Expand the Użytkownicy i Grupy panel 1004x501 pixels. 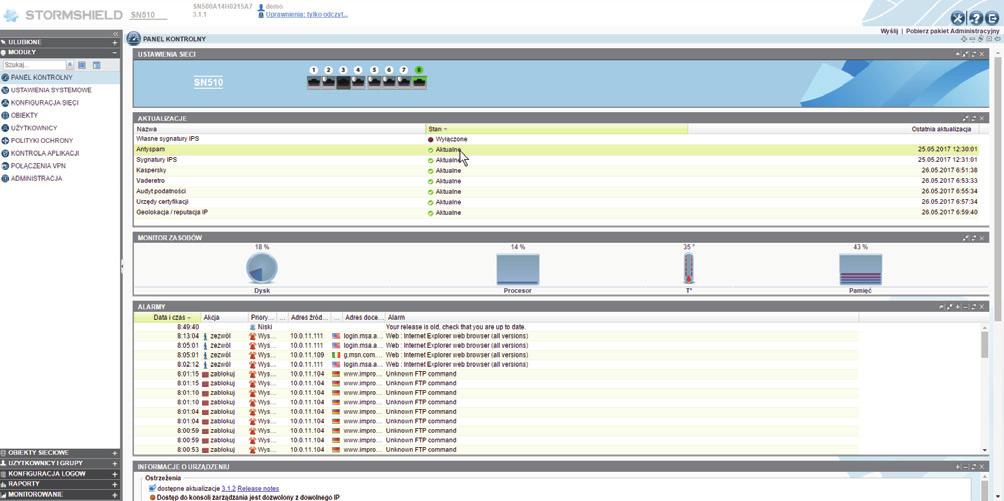coord(115,463)
